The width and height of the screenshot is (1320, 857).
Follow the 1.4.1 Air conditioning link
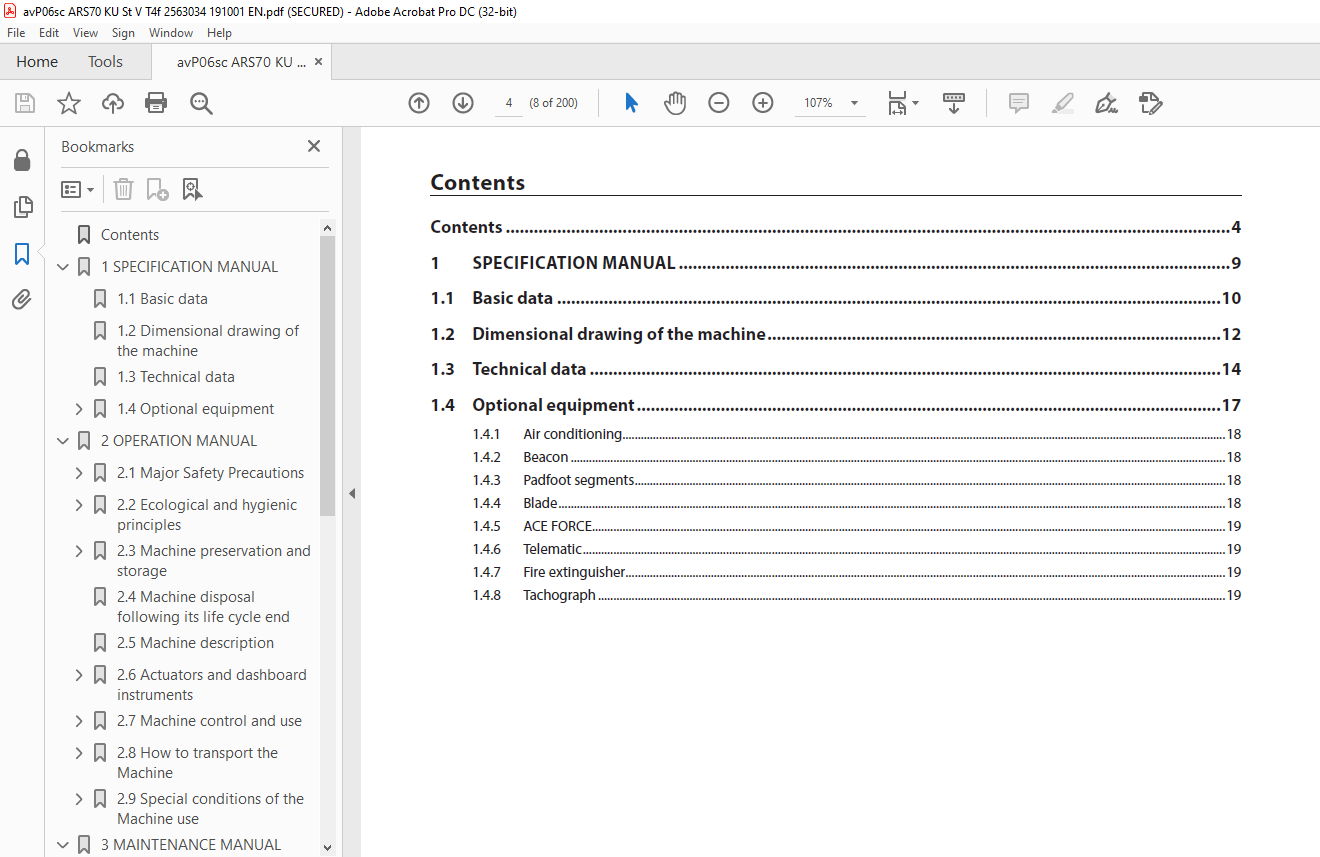tap(857, 434)
